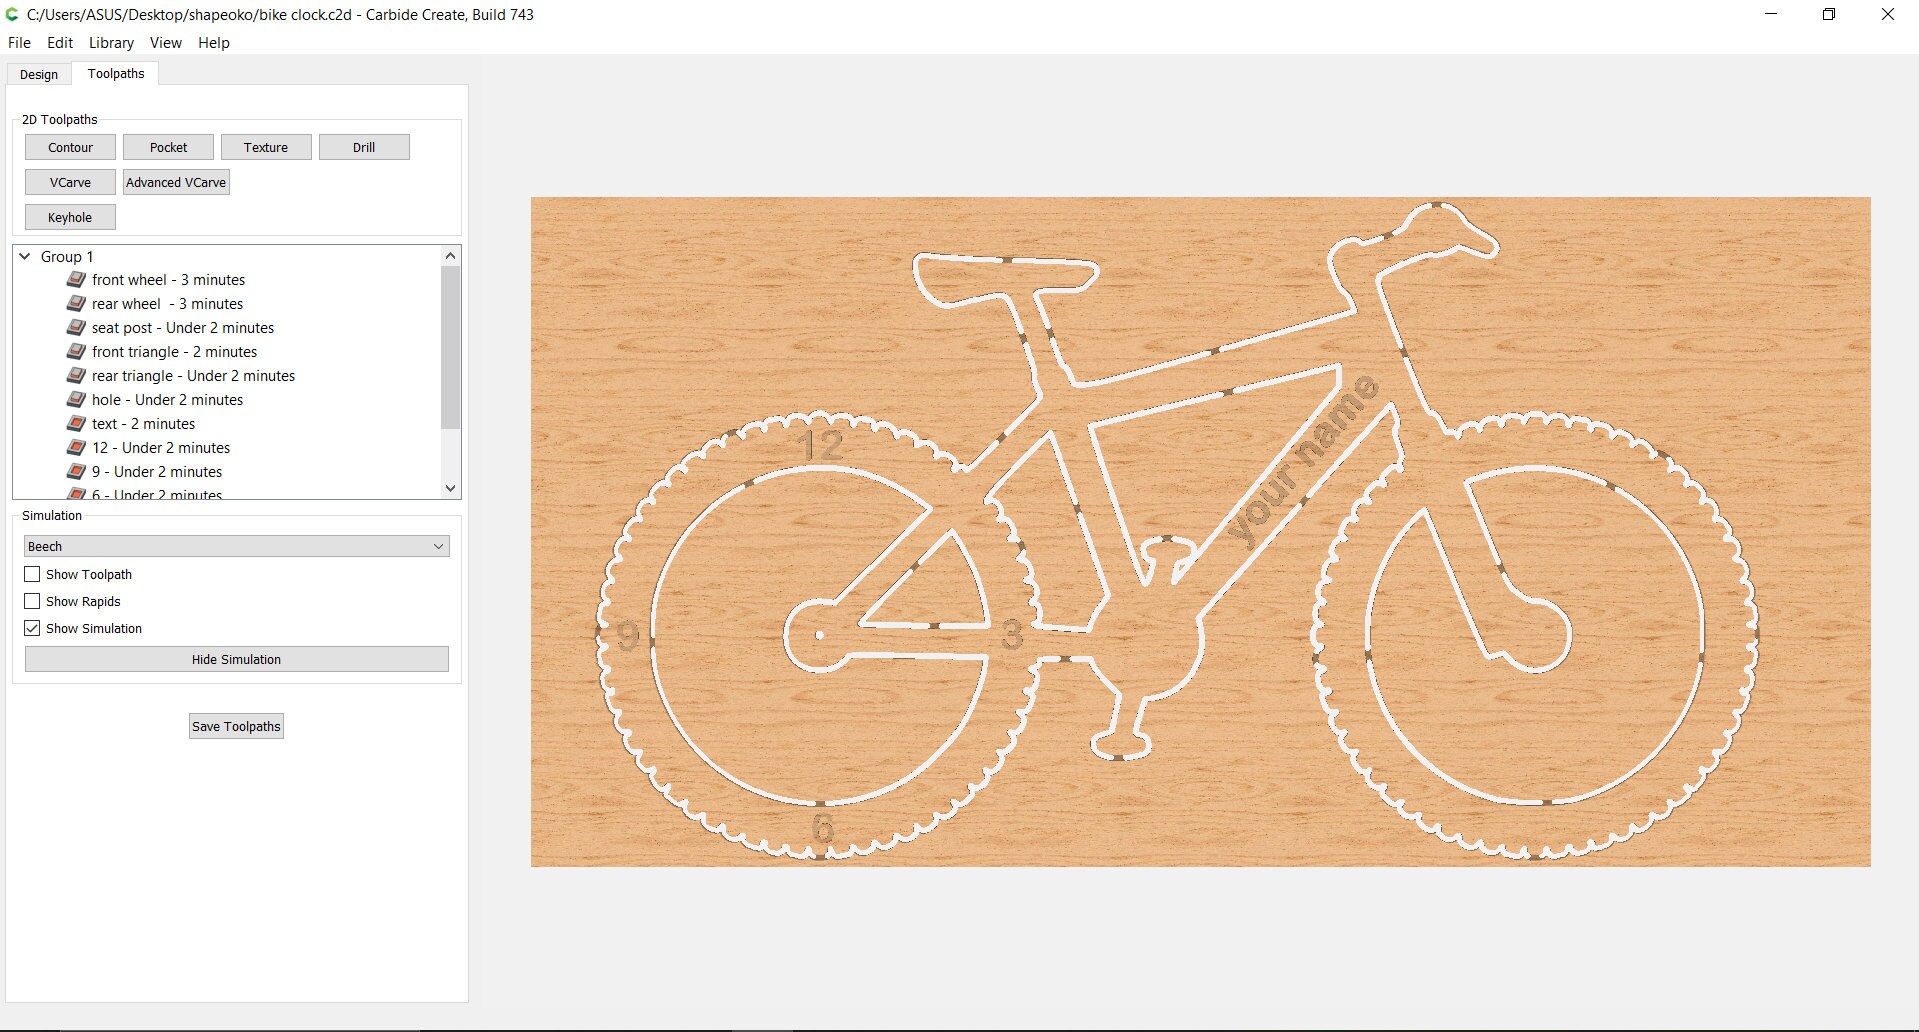Collapse Group 1 in toolpath list
The height and width of the screenshot is (1032, 1919).
[x=23, y=256]
